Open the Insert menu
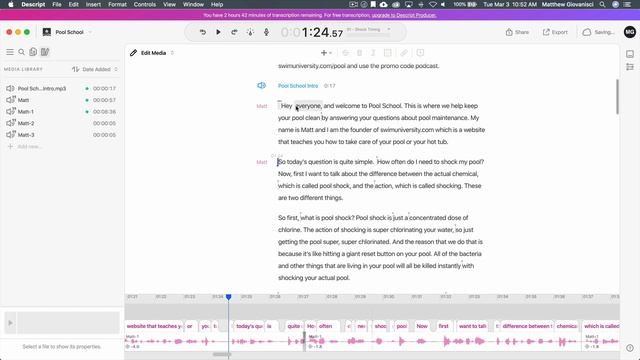This screenshot has height=360, width=640. click(x=93, y=4)
